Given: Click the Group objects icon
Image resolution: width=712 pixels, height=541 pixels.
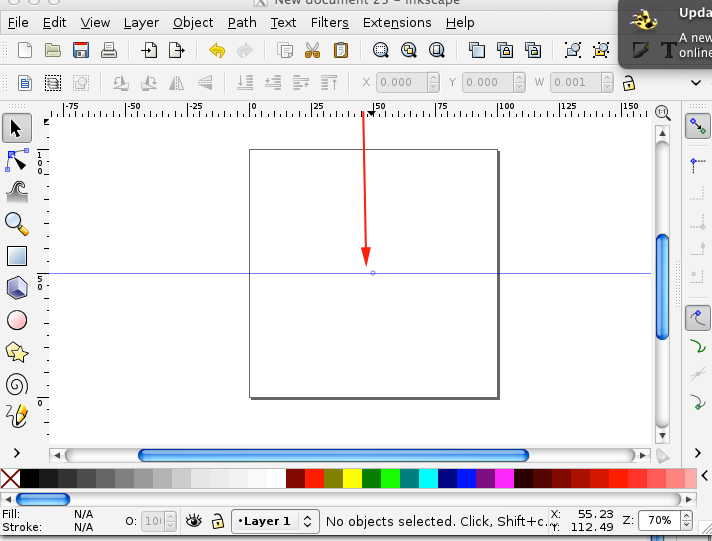Looking at the screenshot, I should 573,50.
